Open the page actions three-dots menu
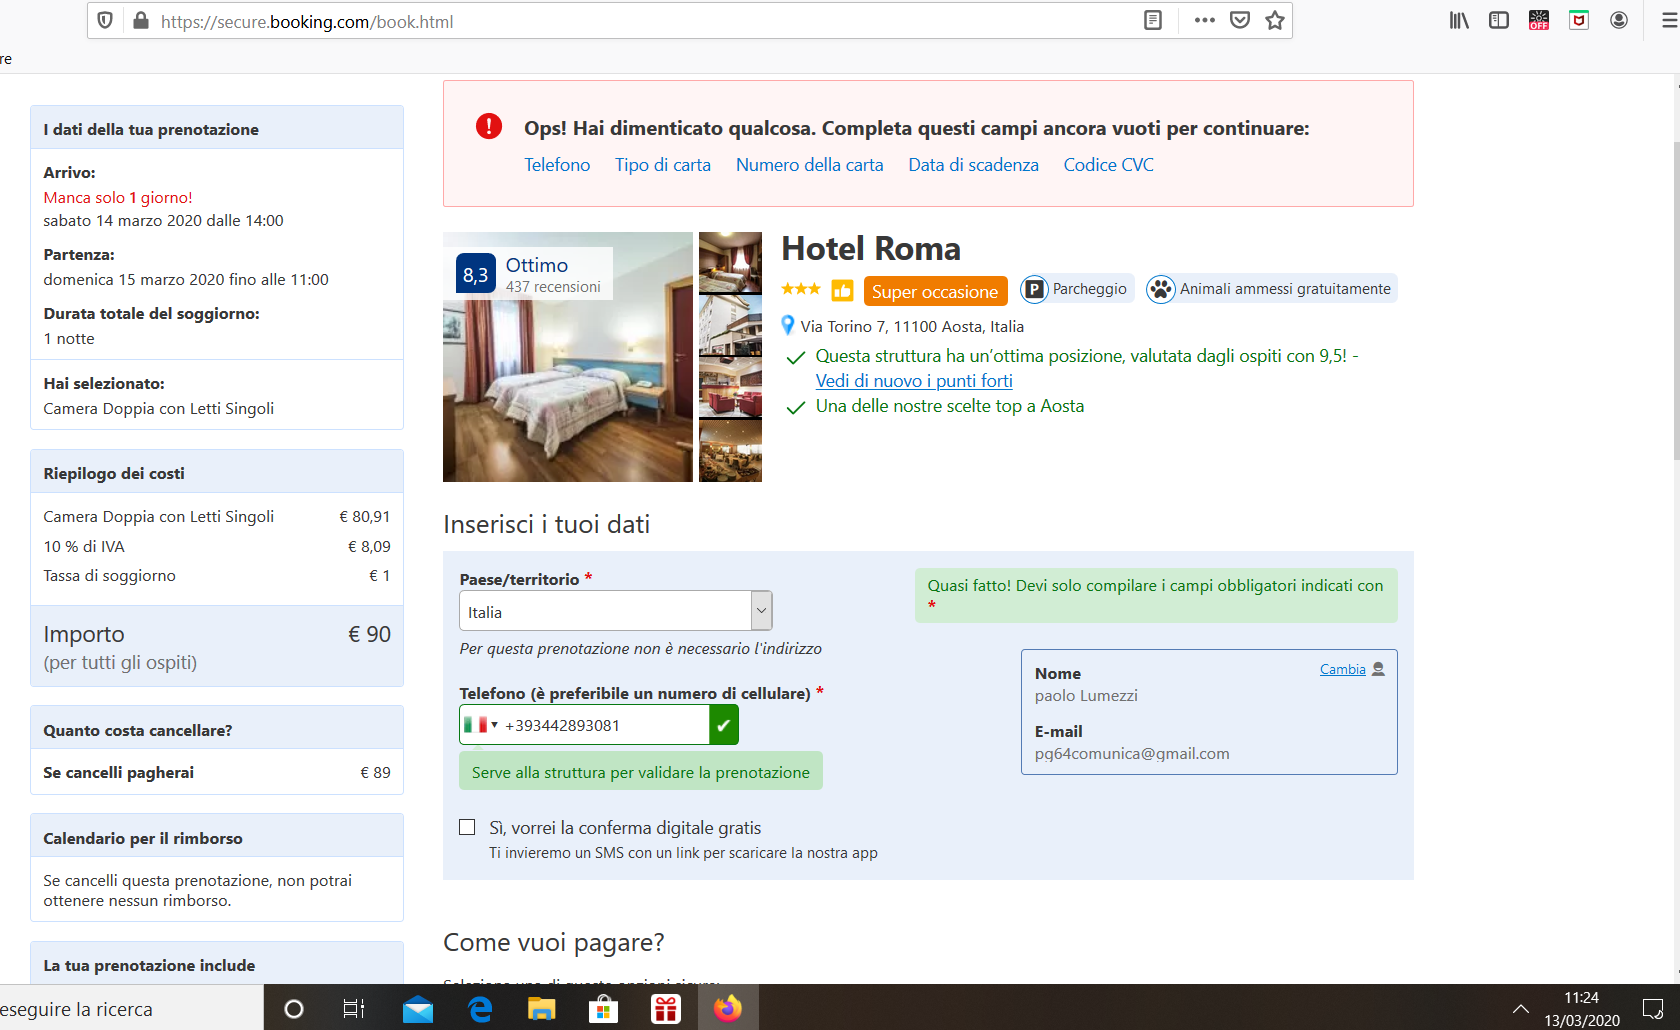Image resolution: width=1680 pixels, height=1030 pixels. pos(1204,21)
